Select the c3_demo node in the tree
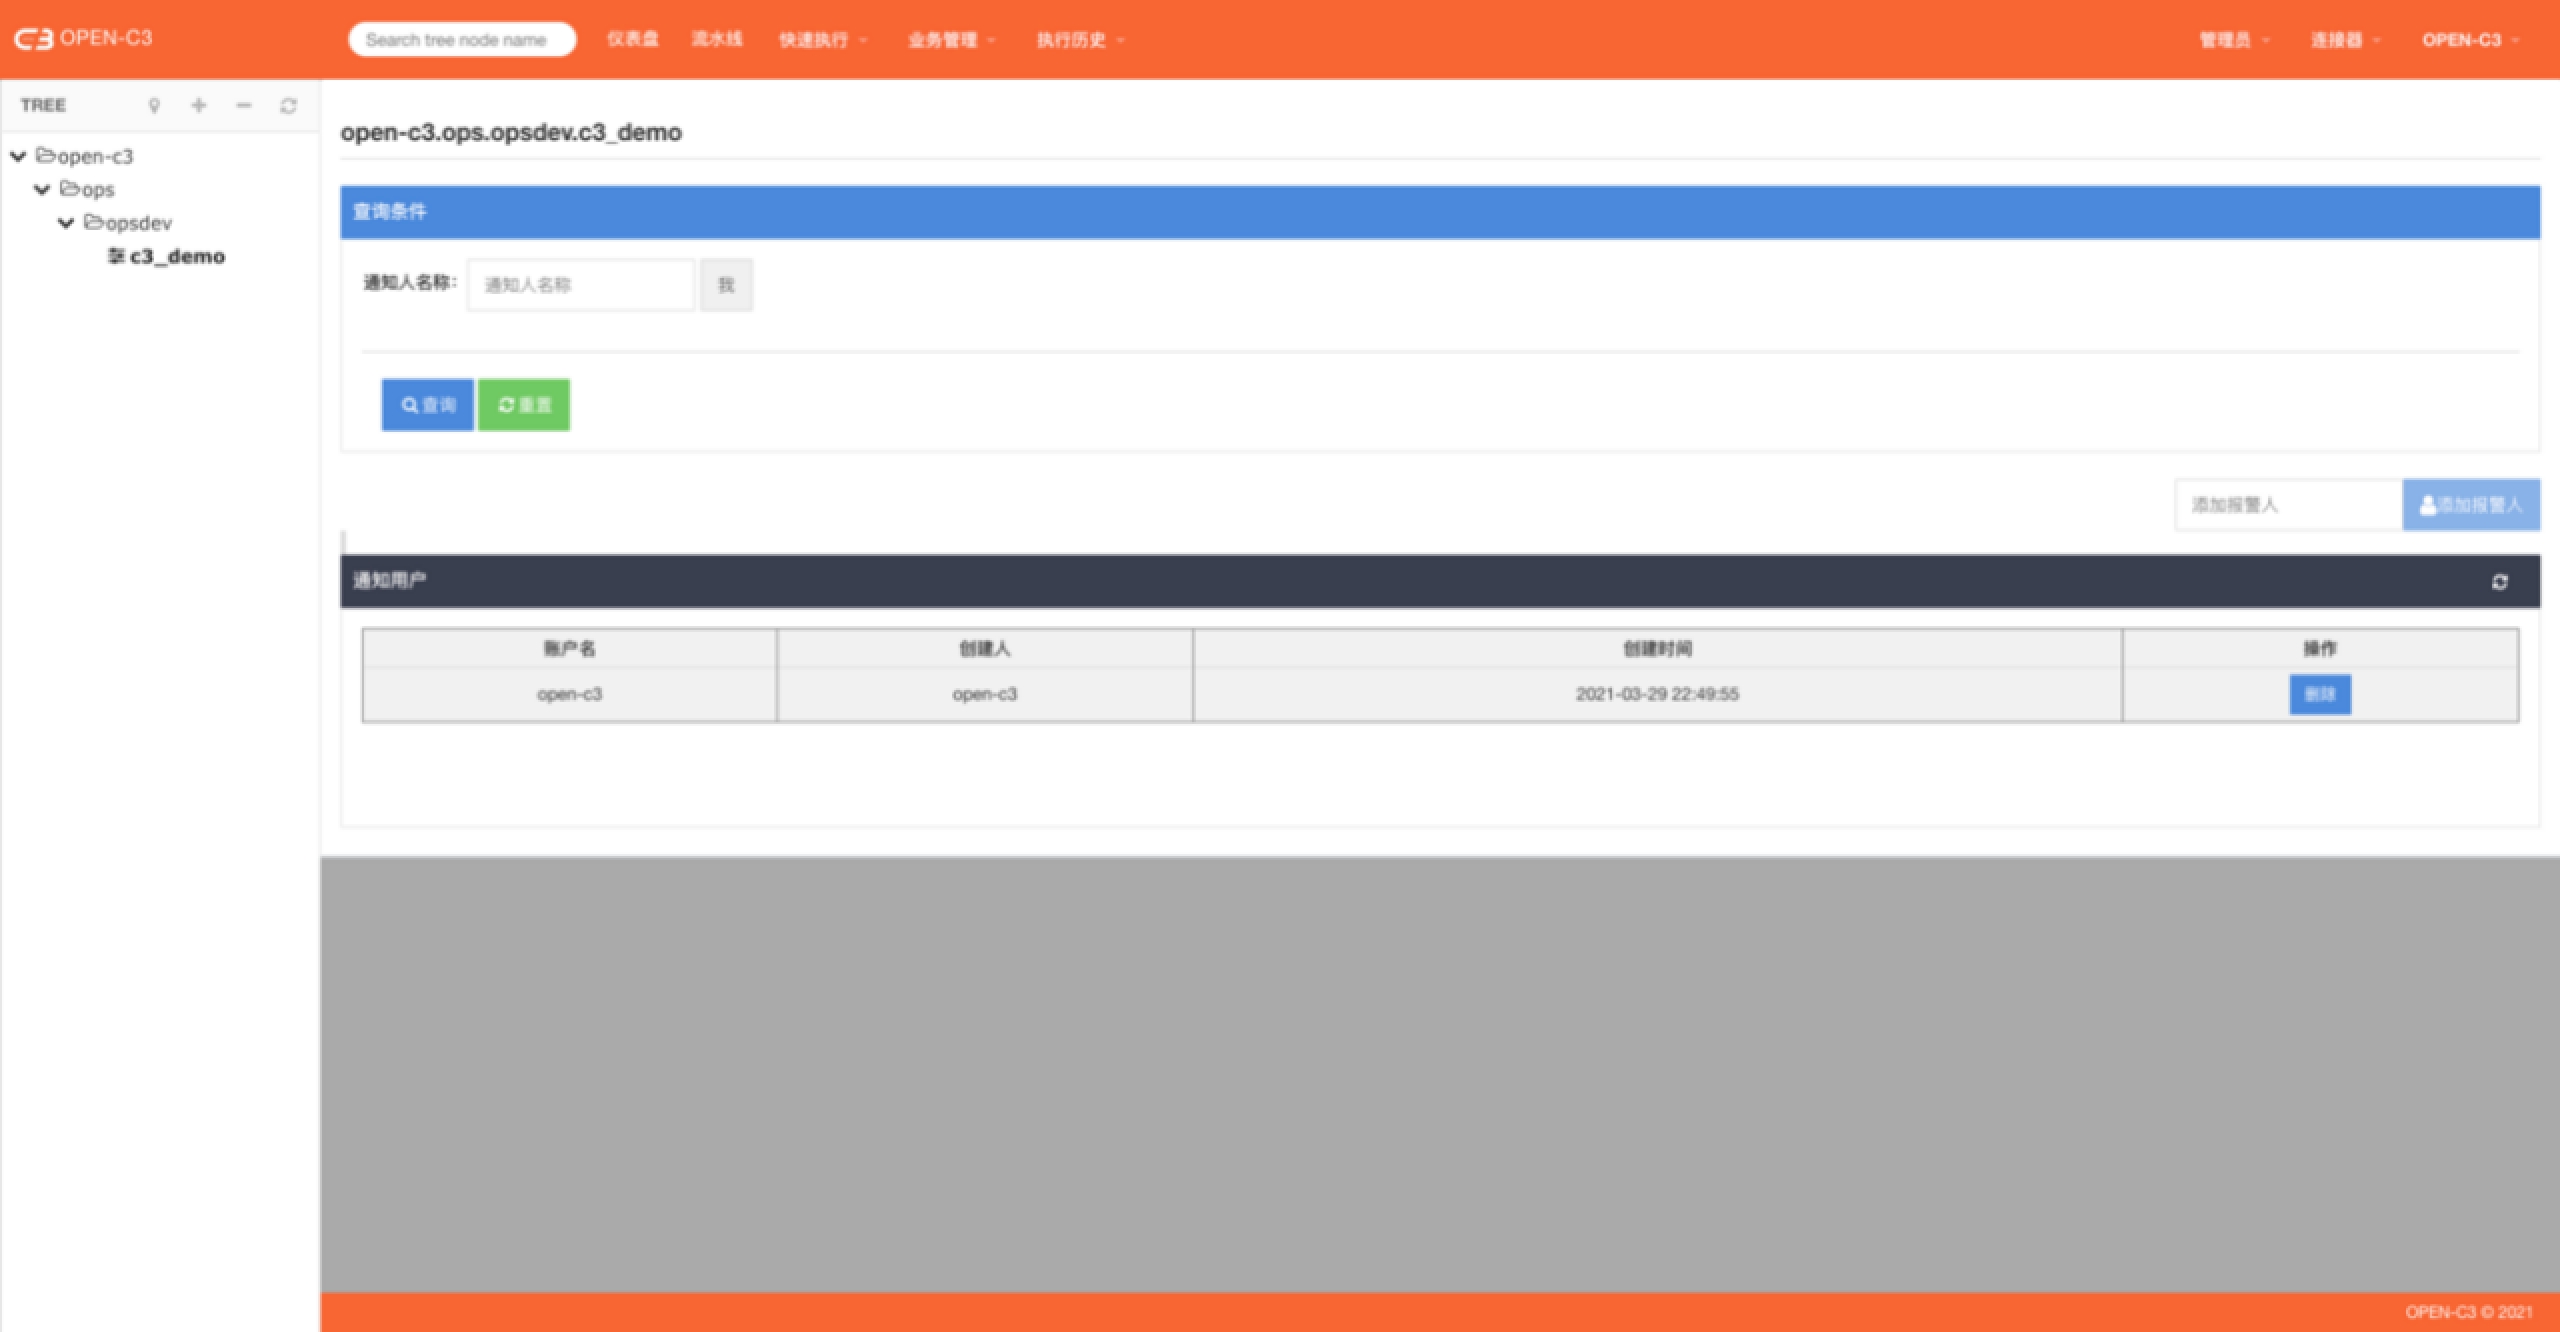Image resolution: width=2560 pixels, height=1332 pixels. point(176,256)
